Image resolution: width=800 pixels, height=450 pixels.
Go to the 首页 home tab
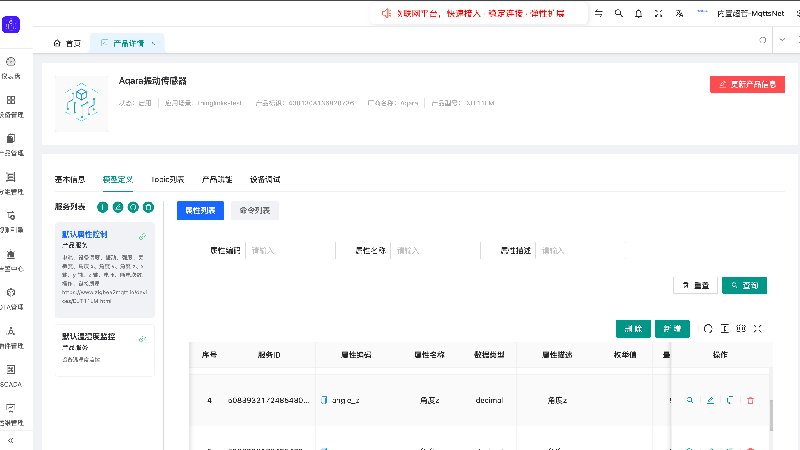pos(67,43)
